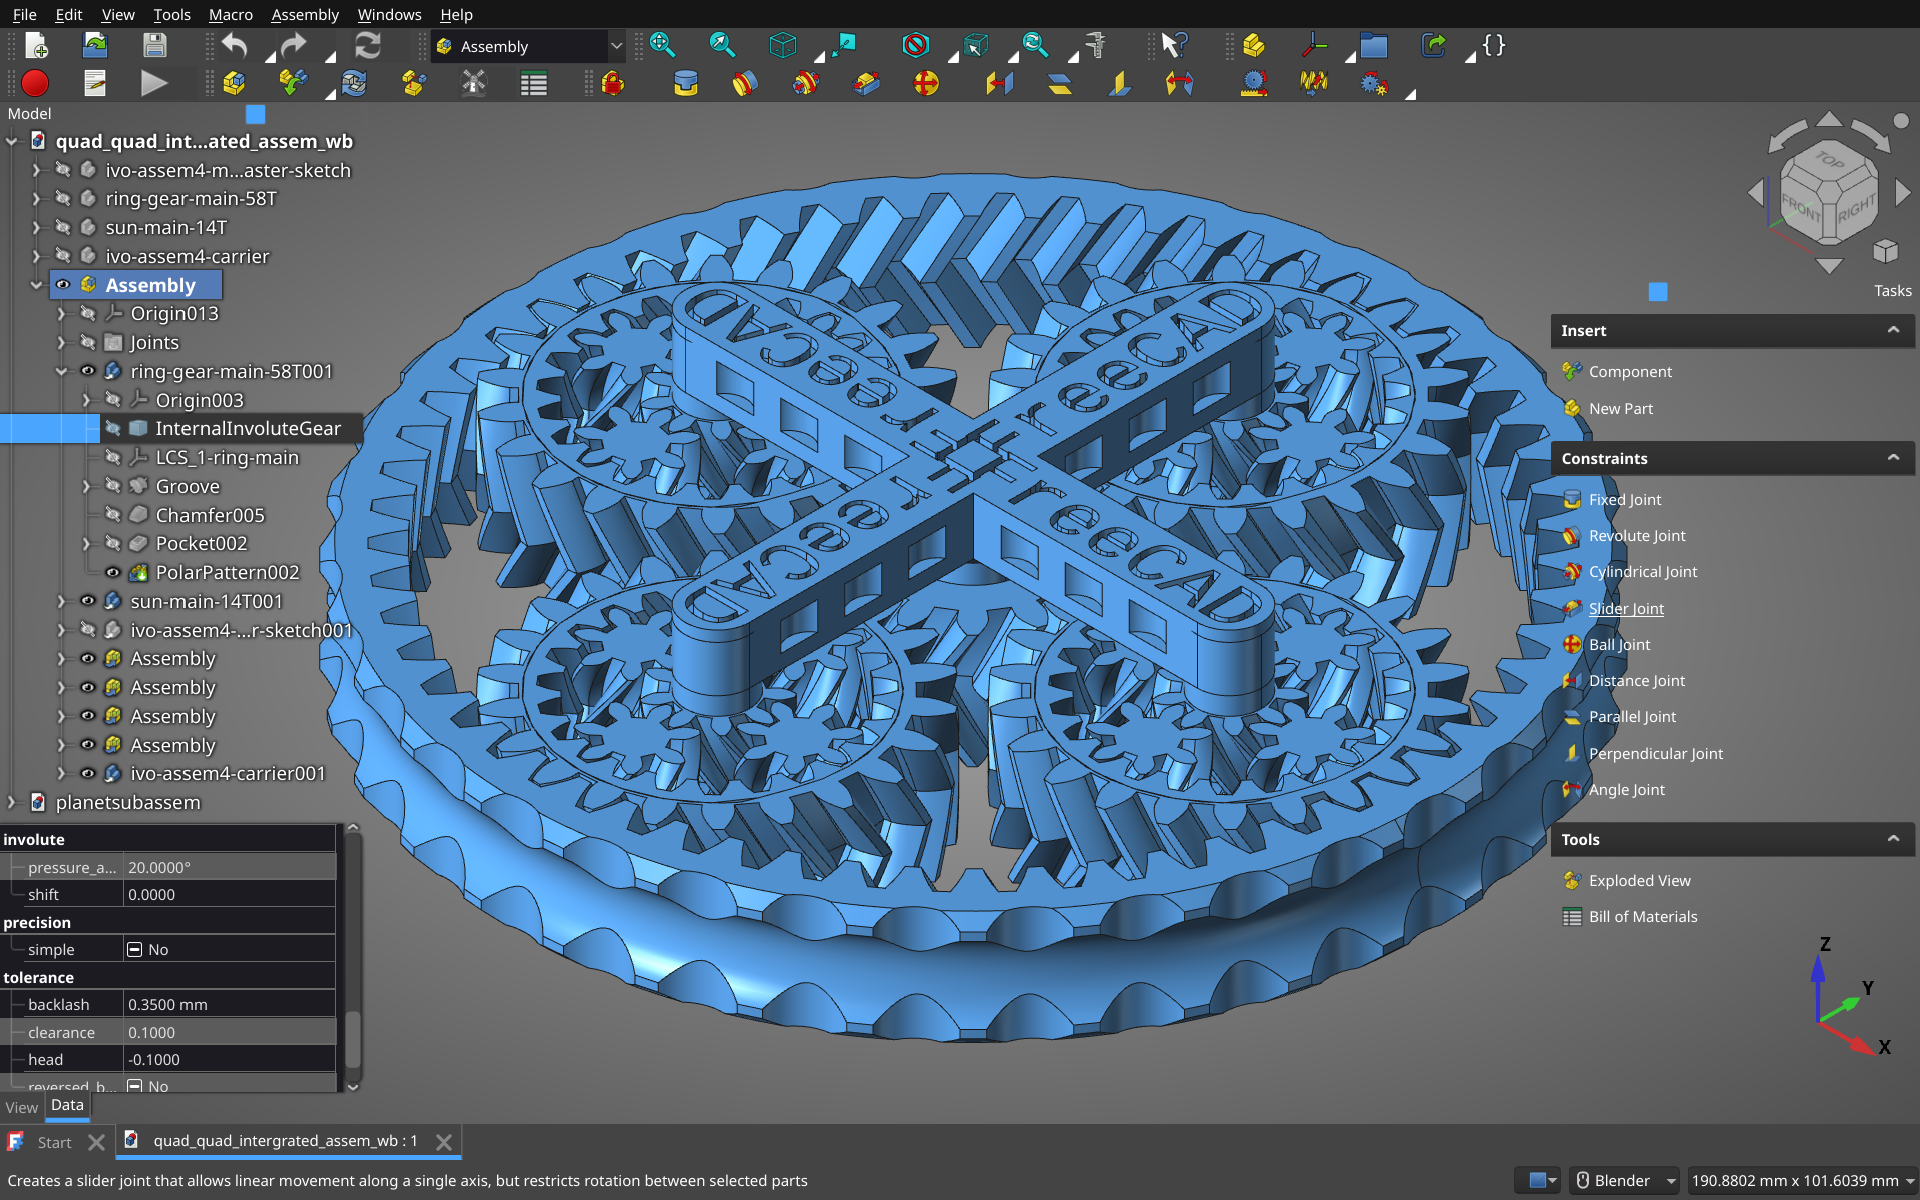Collapse the Tools task panel
This screenshot has width=1920, height=1200.
pos(1893,839)
